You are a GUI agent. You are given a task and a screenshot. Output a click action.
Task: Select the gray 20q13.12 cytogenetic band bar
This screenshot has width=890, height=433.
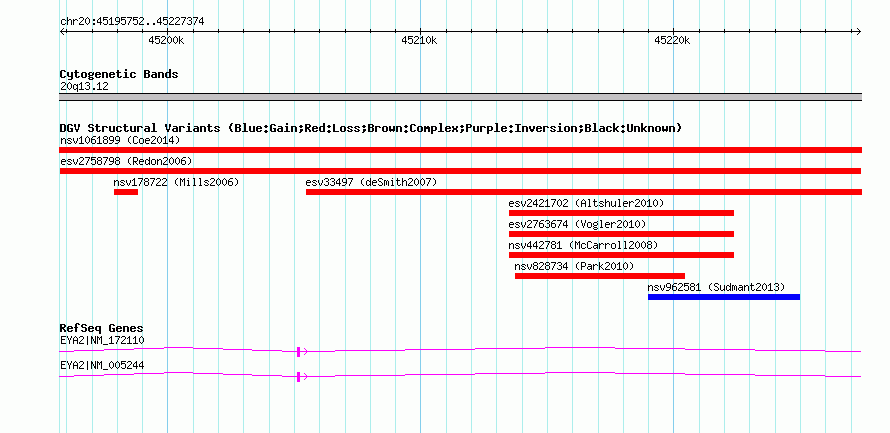coord(460,97)
